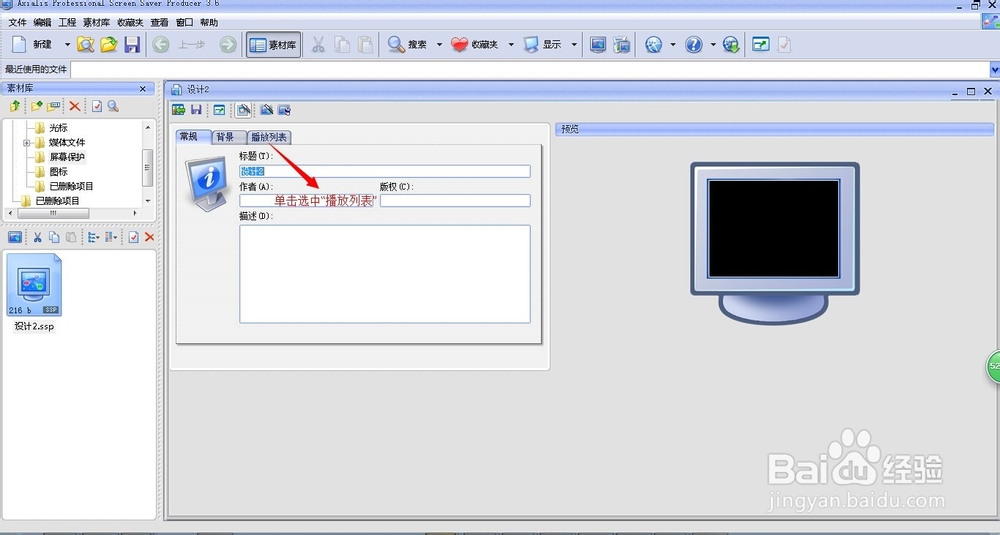Click the screen saver preview monitor icon

point(598,45)
